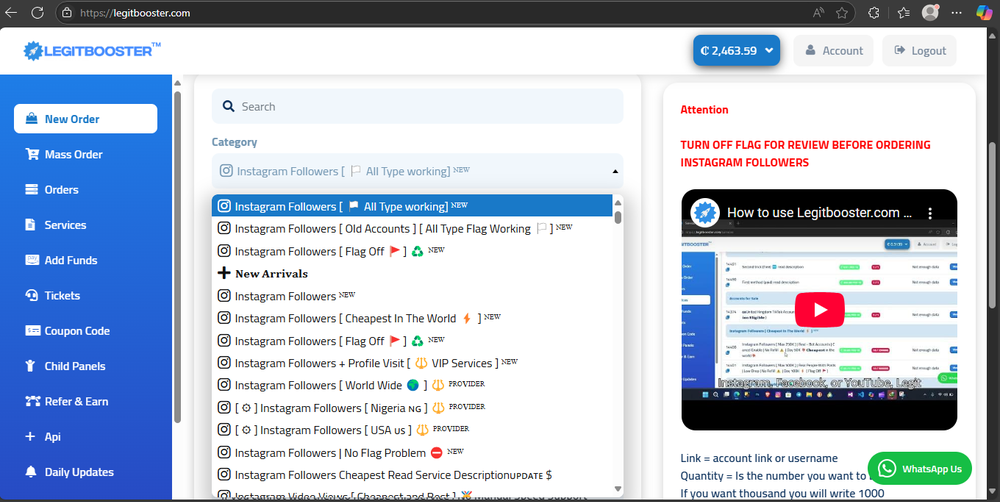Play the How to use Legitbooster video
This screenshot has height=502, width=1000.
pyautogui.click(x=820, y=310)
